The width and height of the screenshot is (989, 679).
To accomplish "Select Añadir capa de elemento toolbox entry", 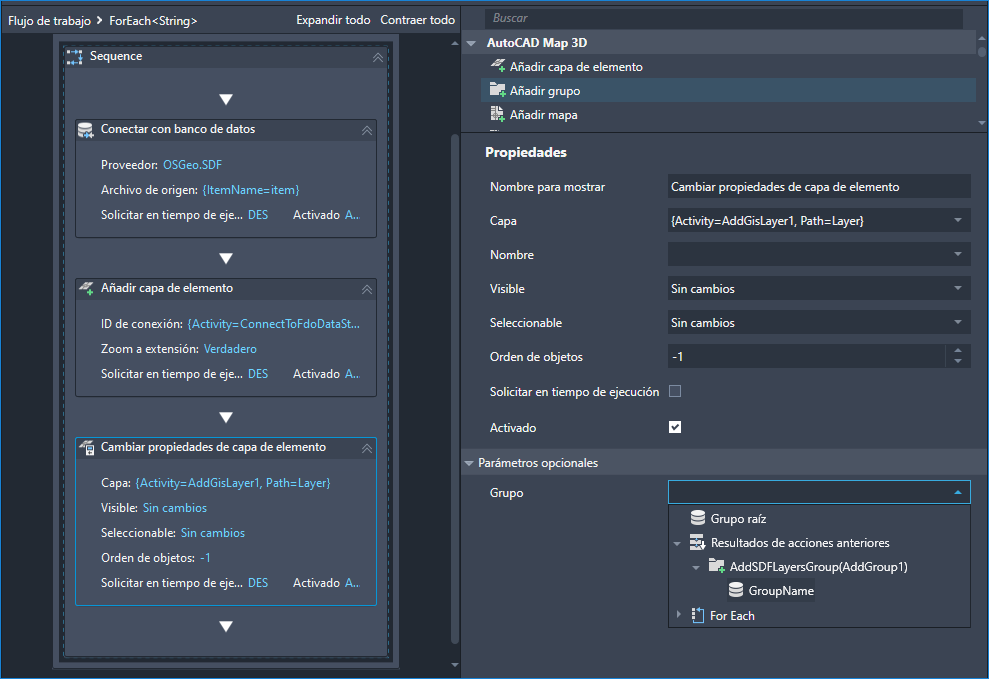I will (x=729, y=66).
